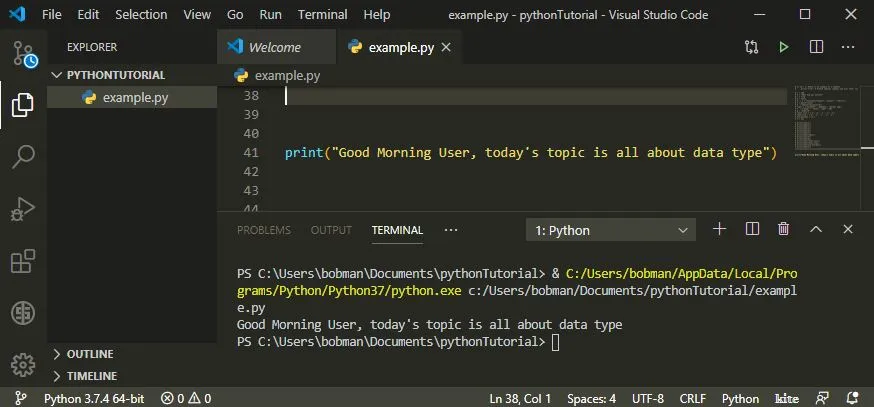Image resolution: width=874 pixels, height=407 pixels.
Task: Change line ending via CRLF
Action: tap(692, 399)
